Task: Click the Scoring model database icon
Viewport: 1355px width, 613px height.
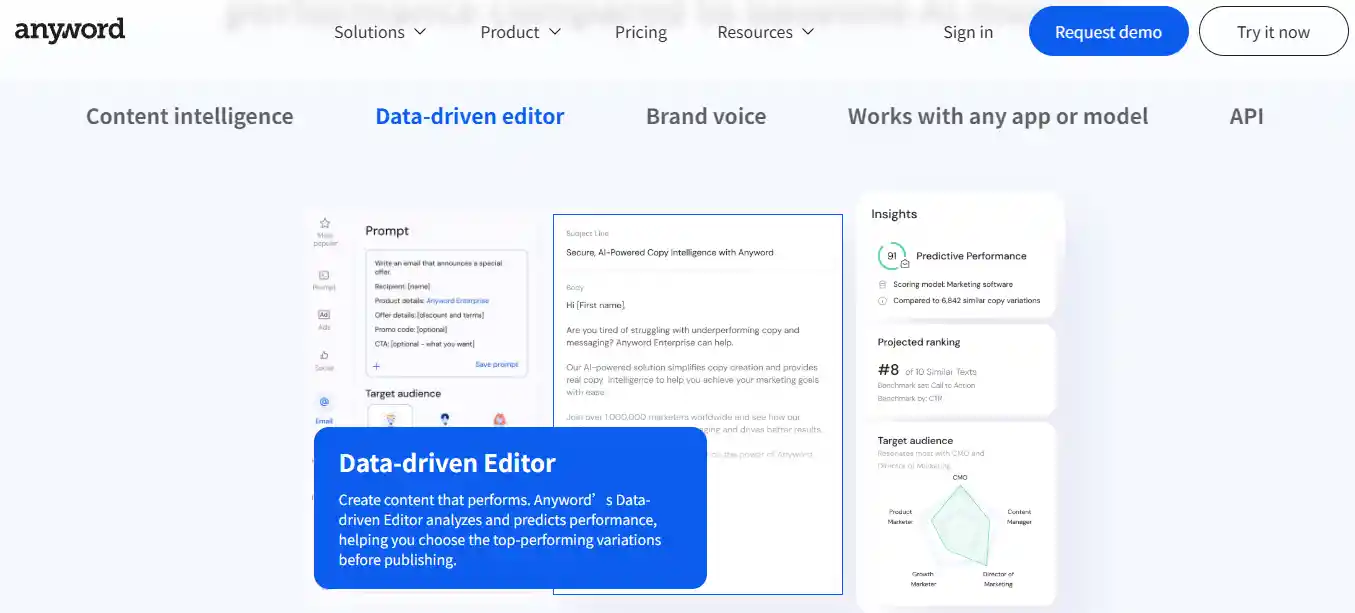Action: [882, 285]
